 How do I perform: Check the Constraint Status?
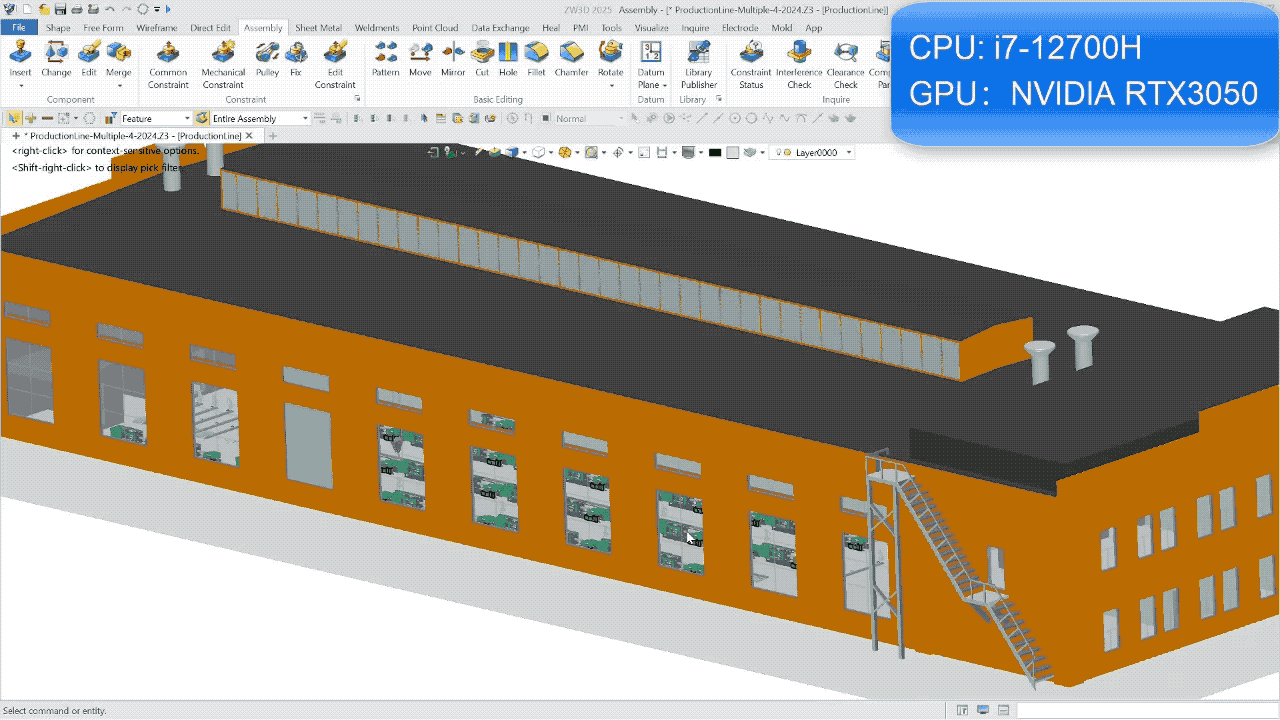coord(751,64)
